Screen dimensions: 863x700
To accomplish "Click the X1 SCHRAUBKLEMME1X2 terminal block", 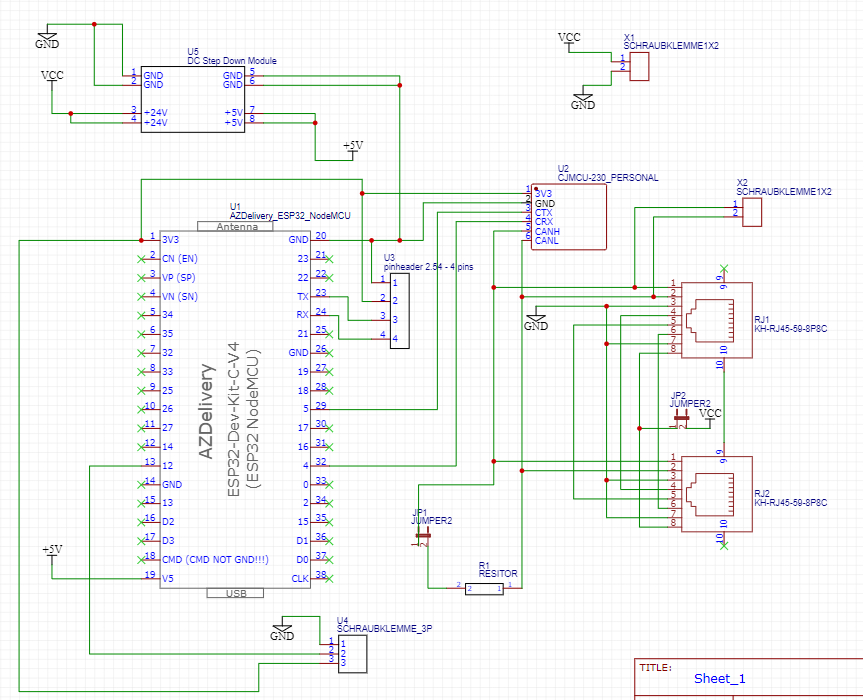I will pos(639,67).
